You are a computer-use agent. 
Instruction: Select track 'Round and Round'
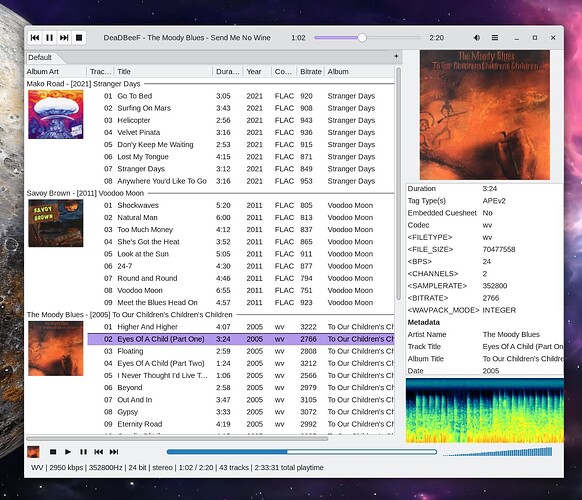[241, 278]
